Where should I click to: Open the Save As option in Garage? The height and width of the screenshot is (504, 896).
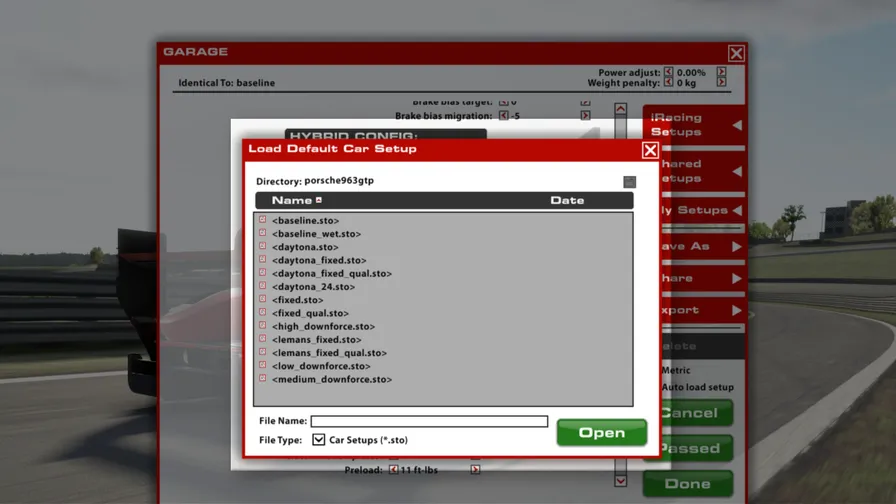click(703, 246)
